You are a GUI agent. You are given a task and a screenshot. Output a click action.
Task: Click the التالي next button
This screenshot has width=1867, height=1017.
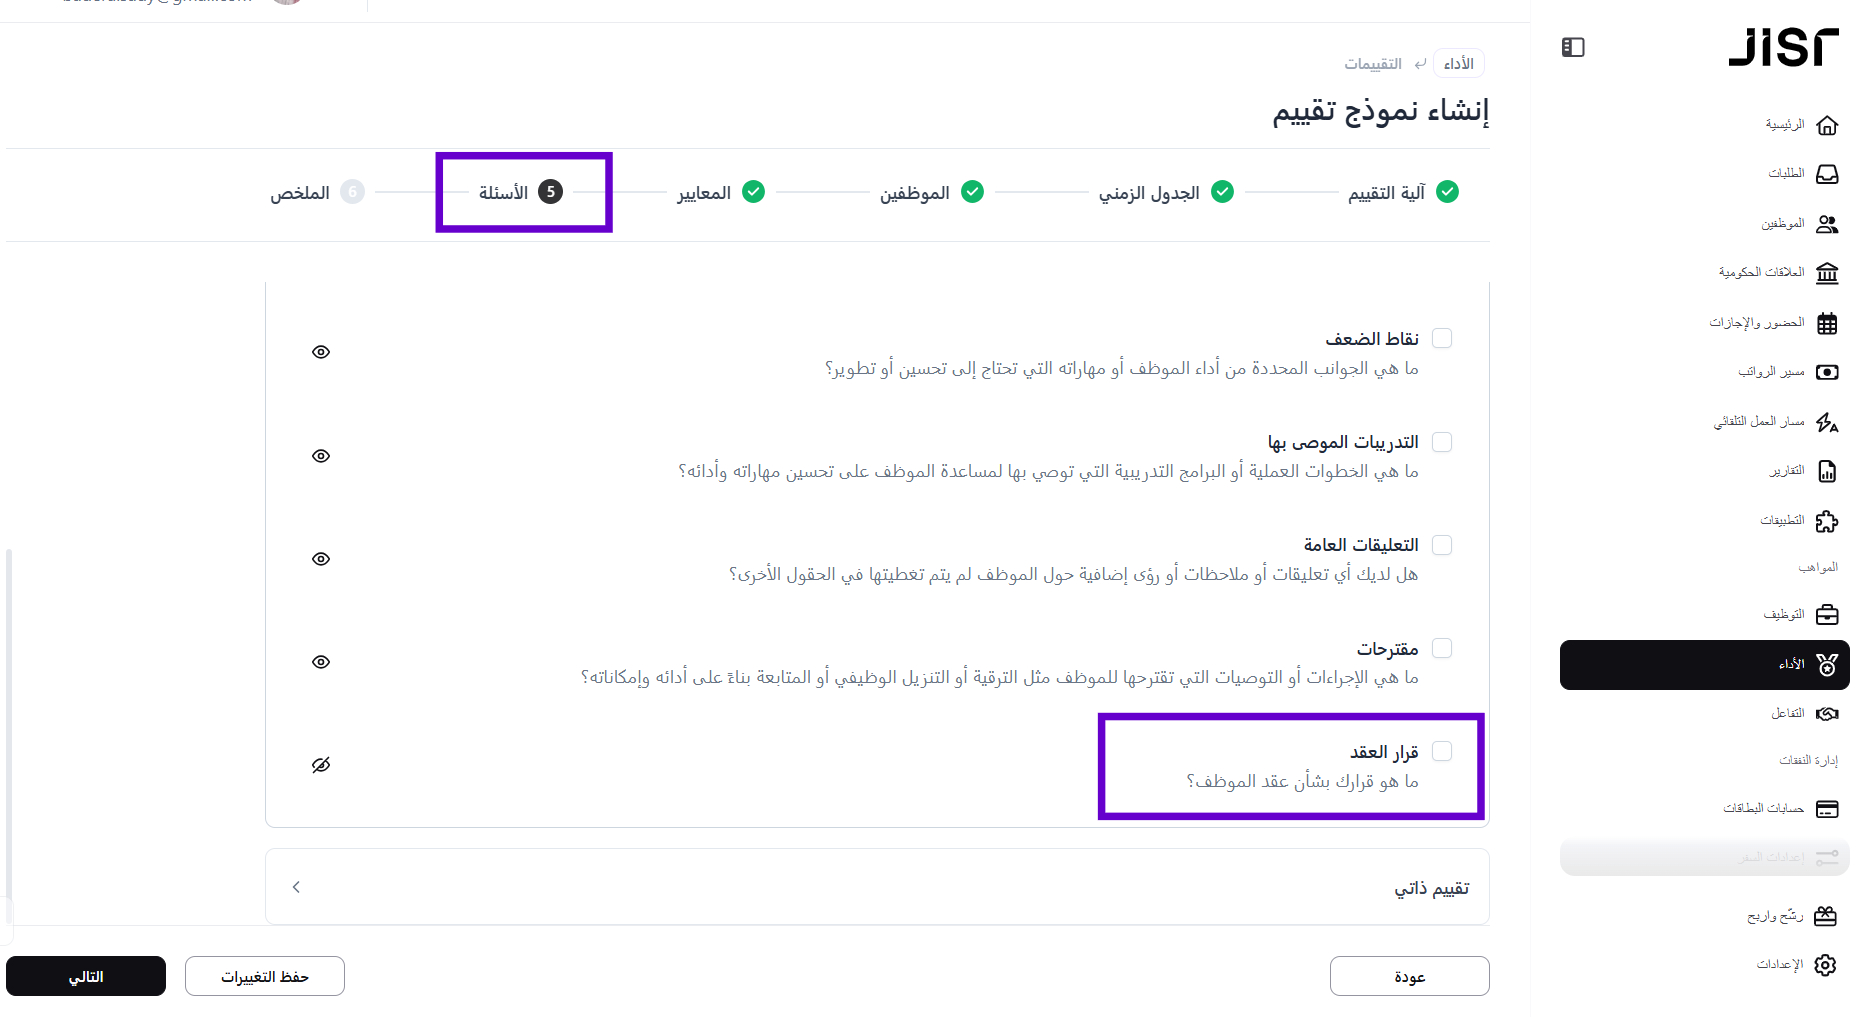coord(86,976)
